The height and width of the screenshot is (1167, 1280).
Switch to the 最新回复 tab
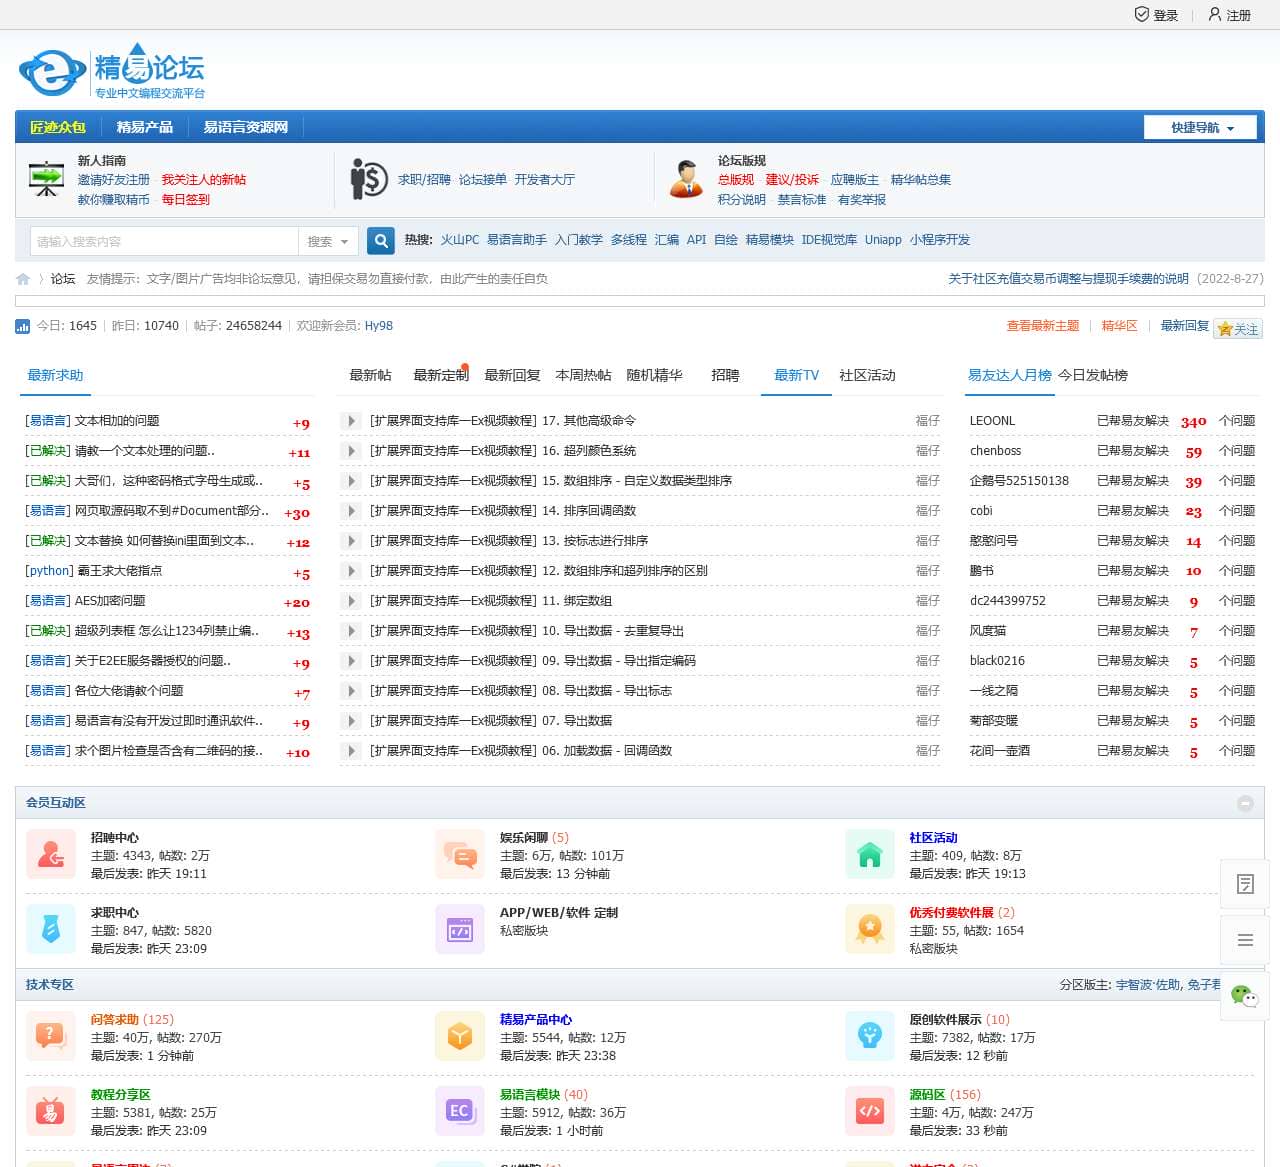click(x=512, y=375)
